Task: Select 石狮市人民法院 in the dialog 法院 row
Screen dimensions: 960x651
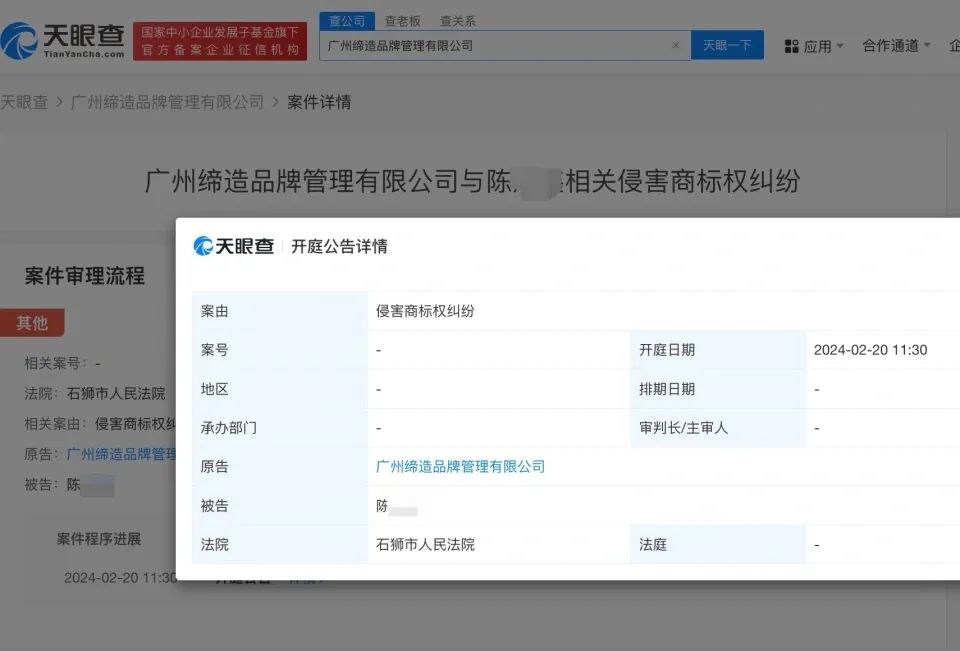Action: coord(425,544)
